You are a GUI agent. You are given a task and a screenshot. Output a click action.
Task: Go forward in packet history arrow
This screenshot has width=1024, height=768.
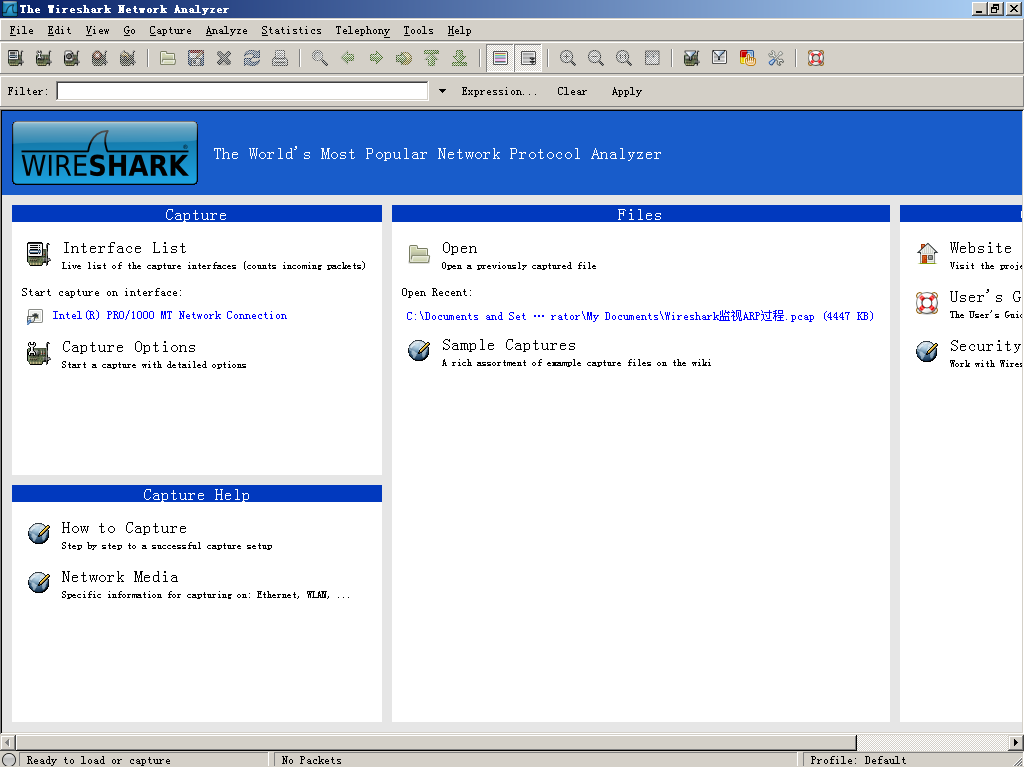coord(376,58)
